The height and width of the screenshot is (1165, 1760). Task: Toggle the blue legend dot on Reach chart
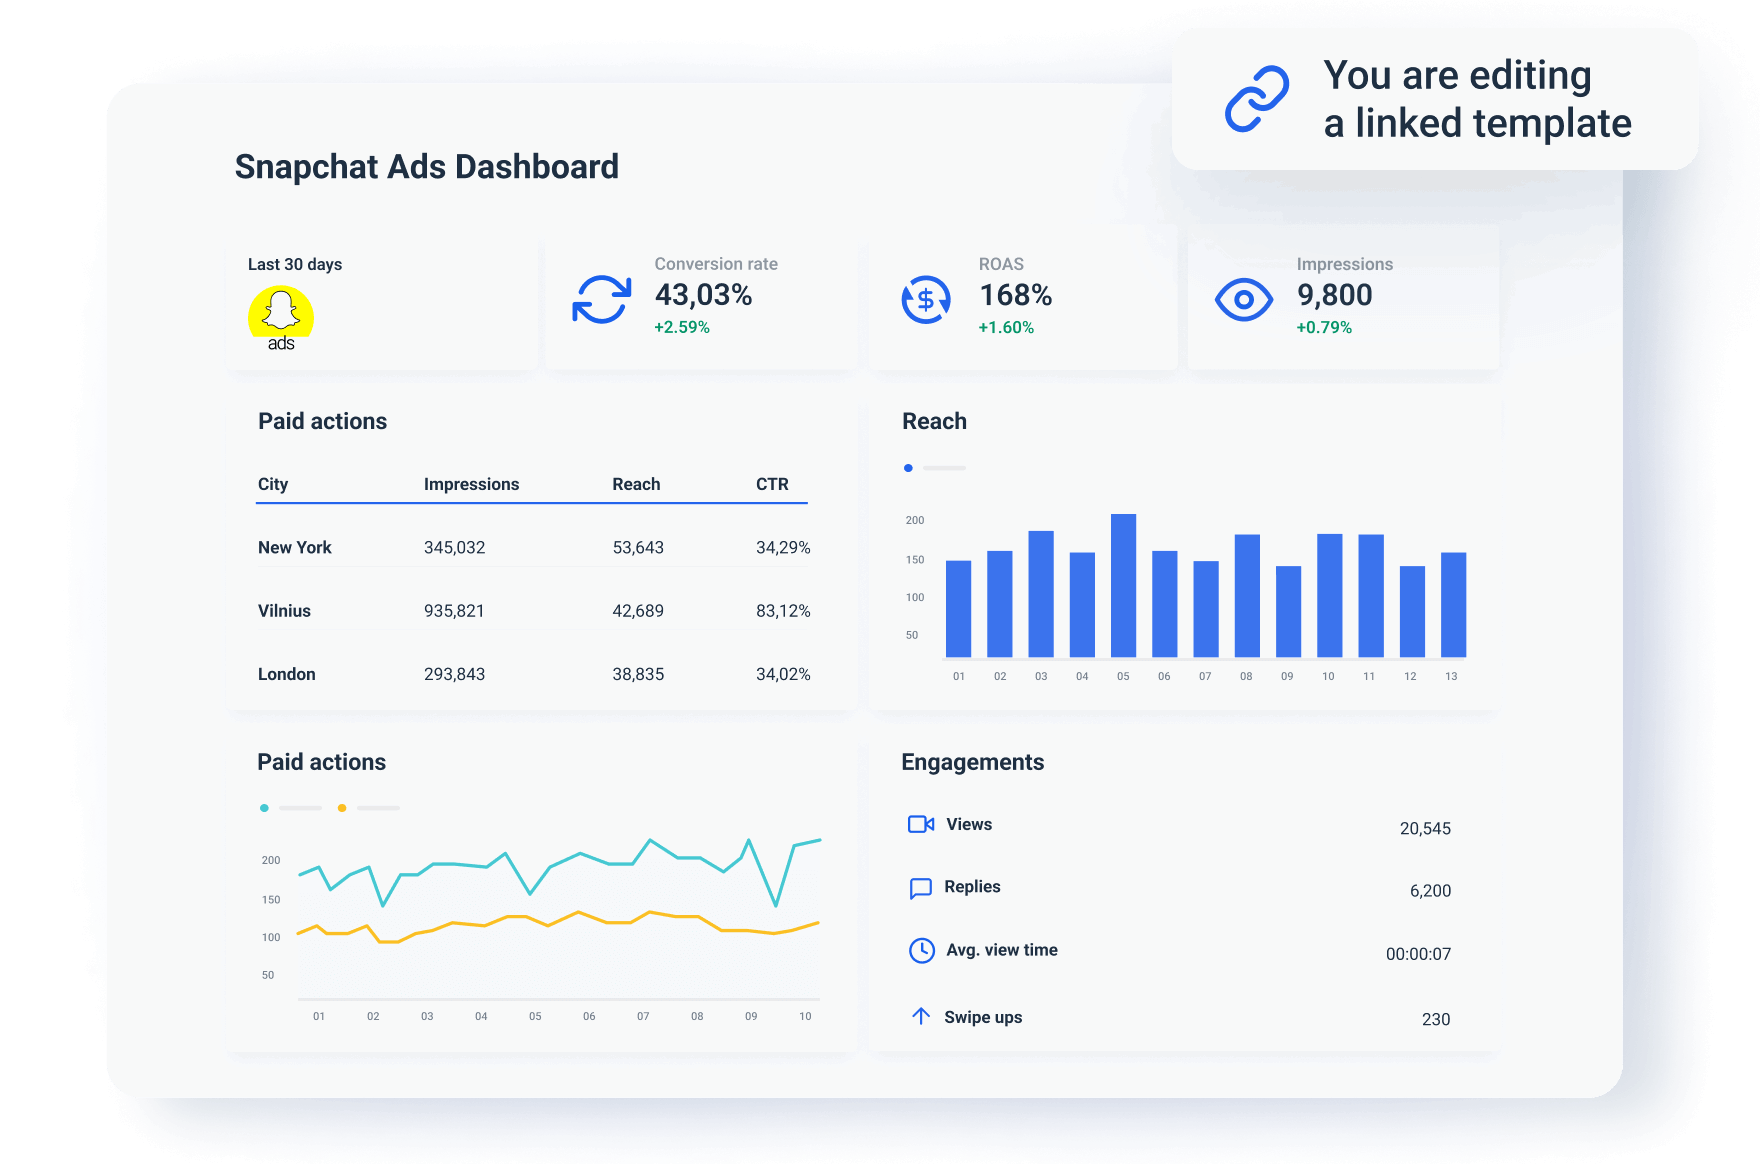(x=908, y=467)
